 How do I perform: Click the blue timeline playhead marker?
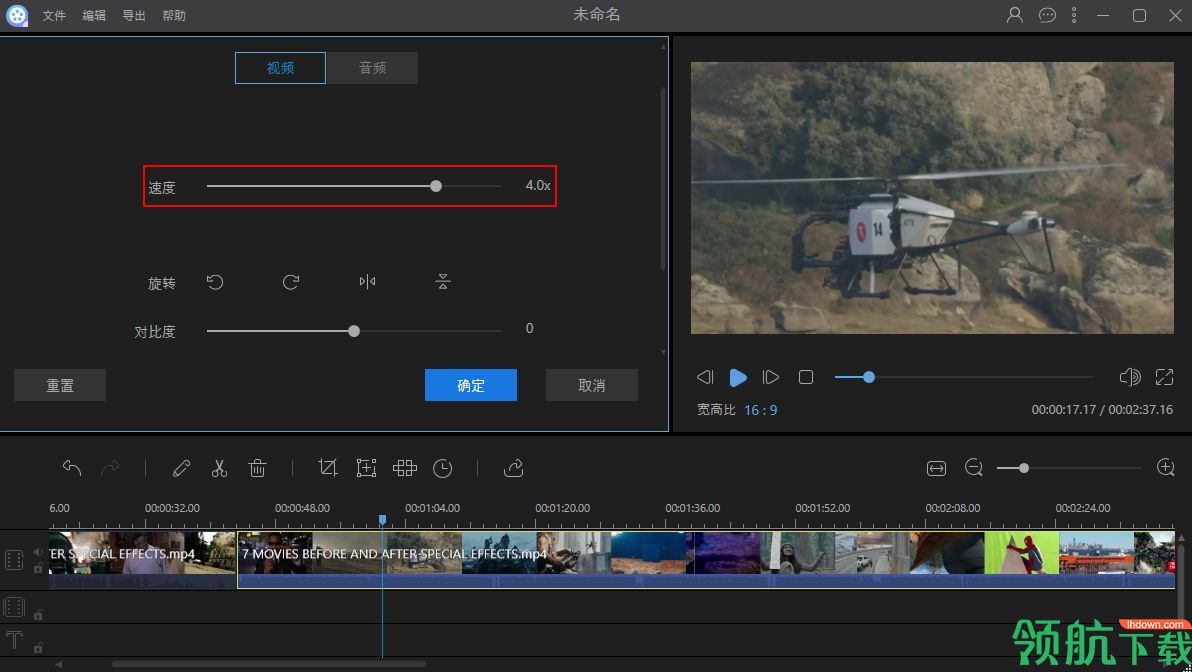[x=382, y=520]
